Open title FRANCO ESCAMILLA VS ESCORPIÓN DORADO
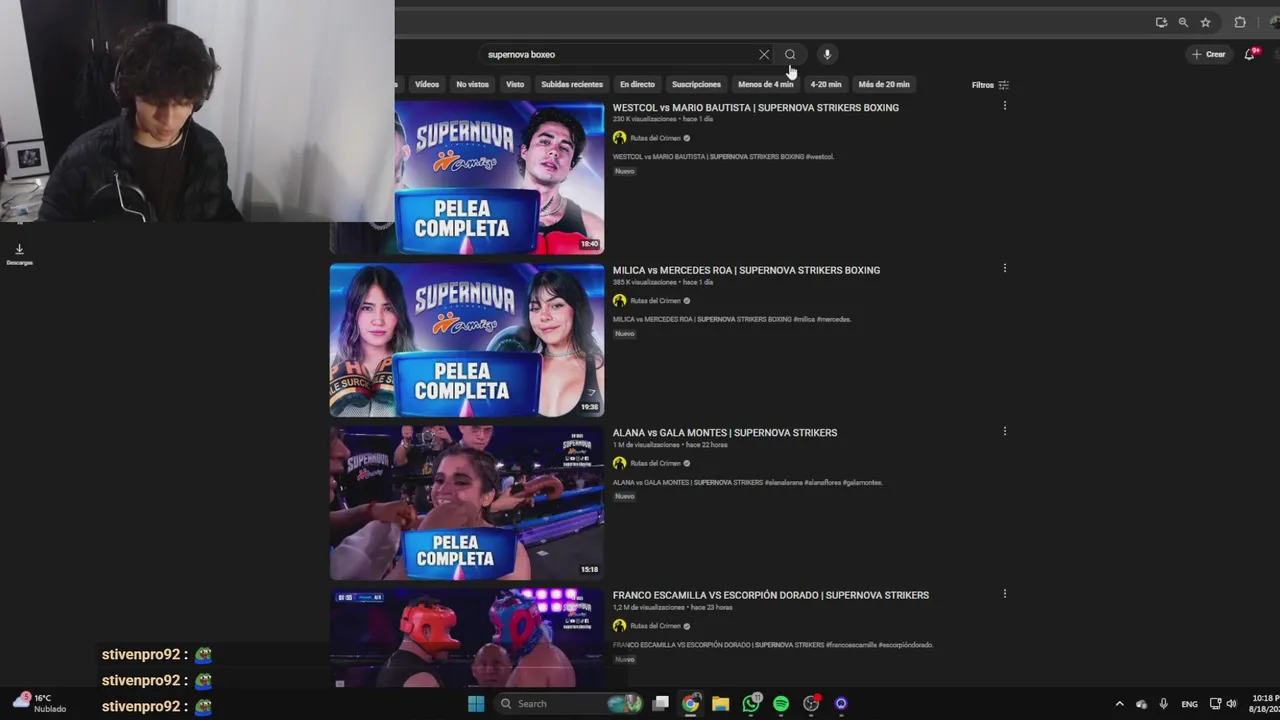This screenshot has height=720, width=1280. coord(771,595)
